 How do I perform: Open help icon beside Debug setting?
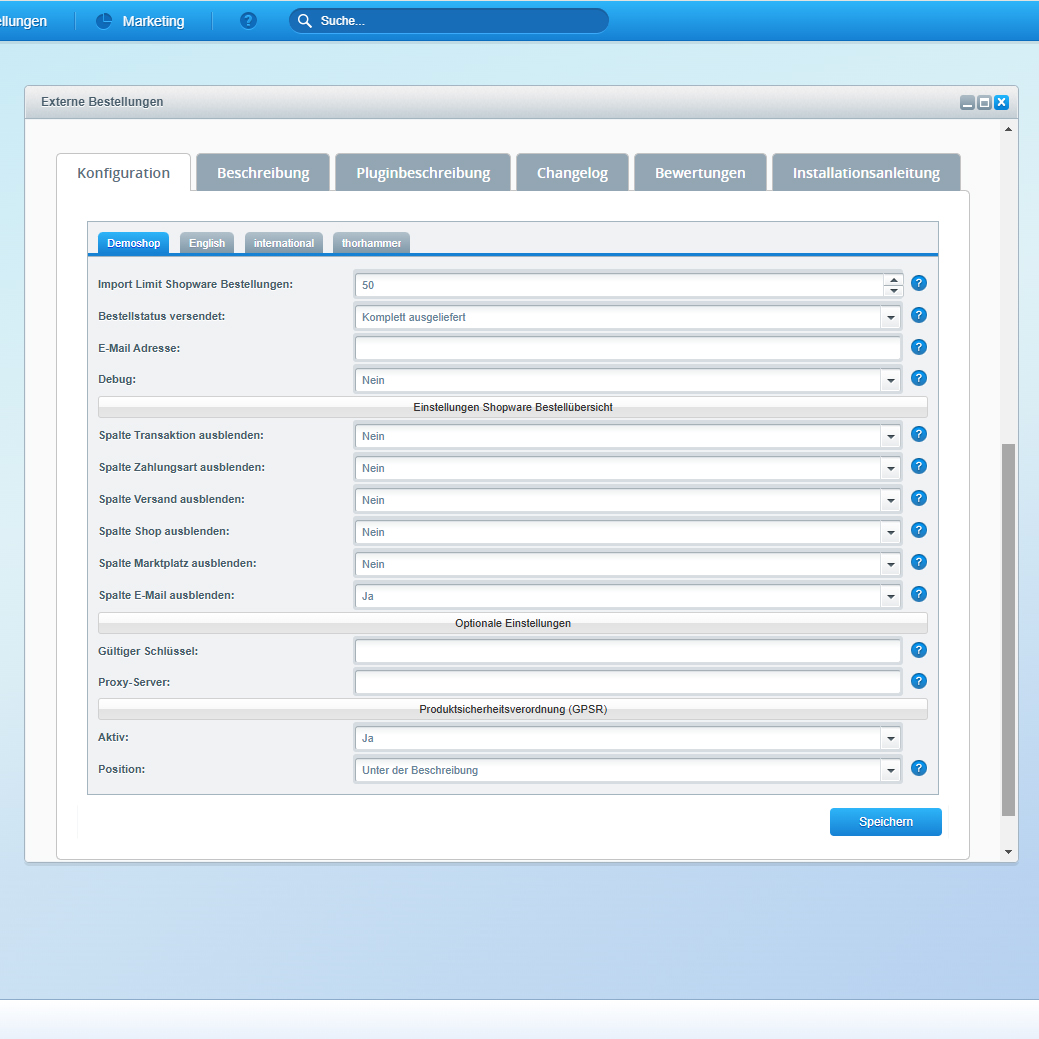coord(919,378)
